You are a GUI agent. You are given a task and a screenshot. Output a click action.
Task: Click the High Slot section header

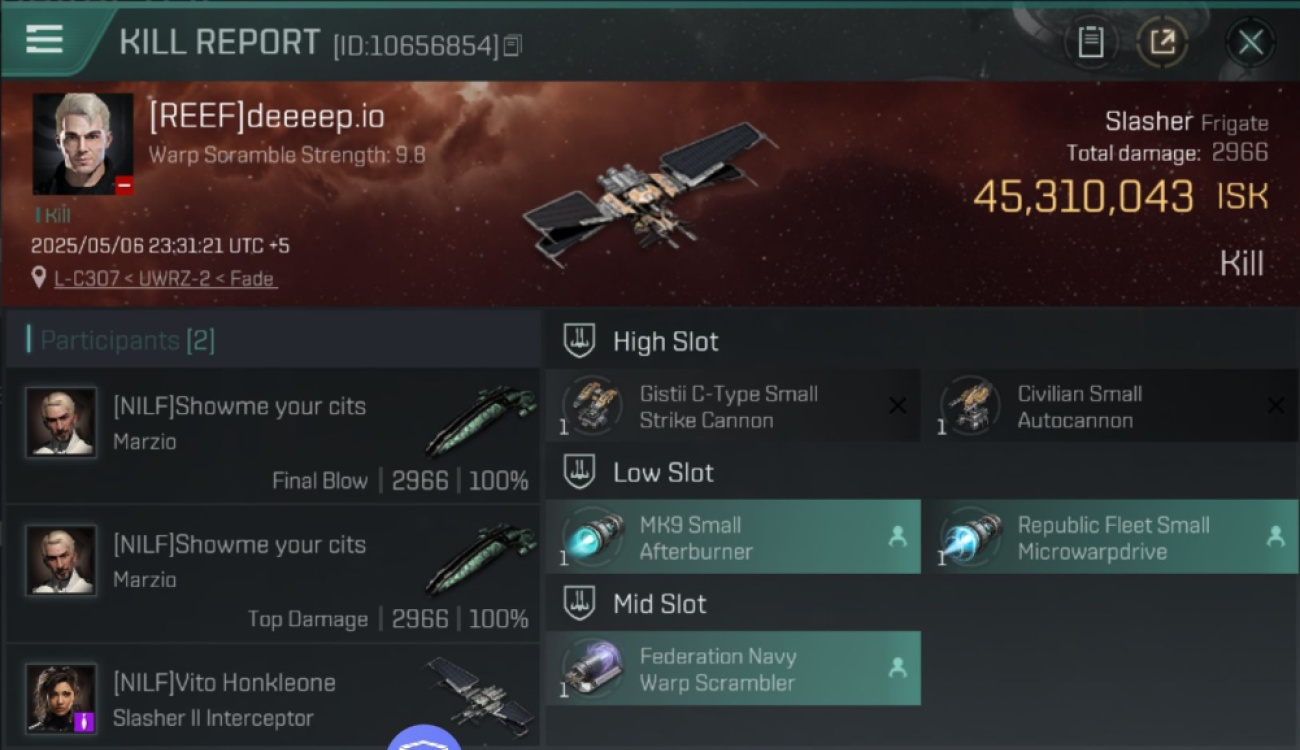click(x=665, y=341)
